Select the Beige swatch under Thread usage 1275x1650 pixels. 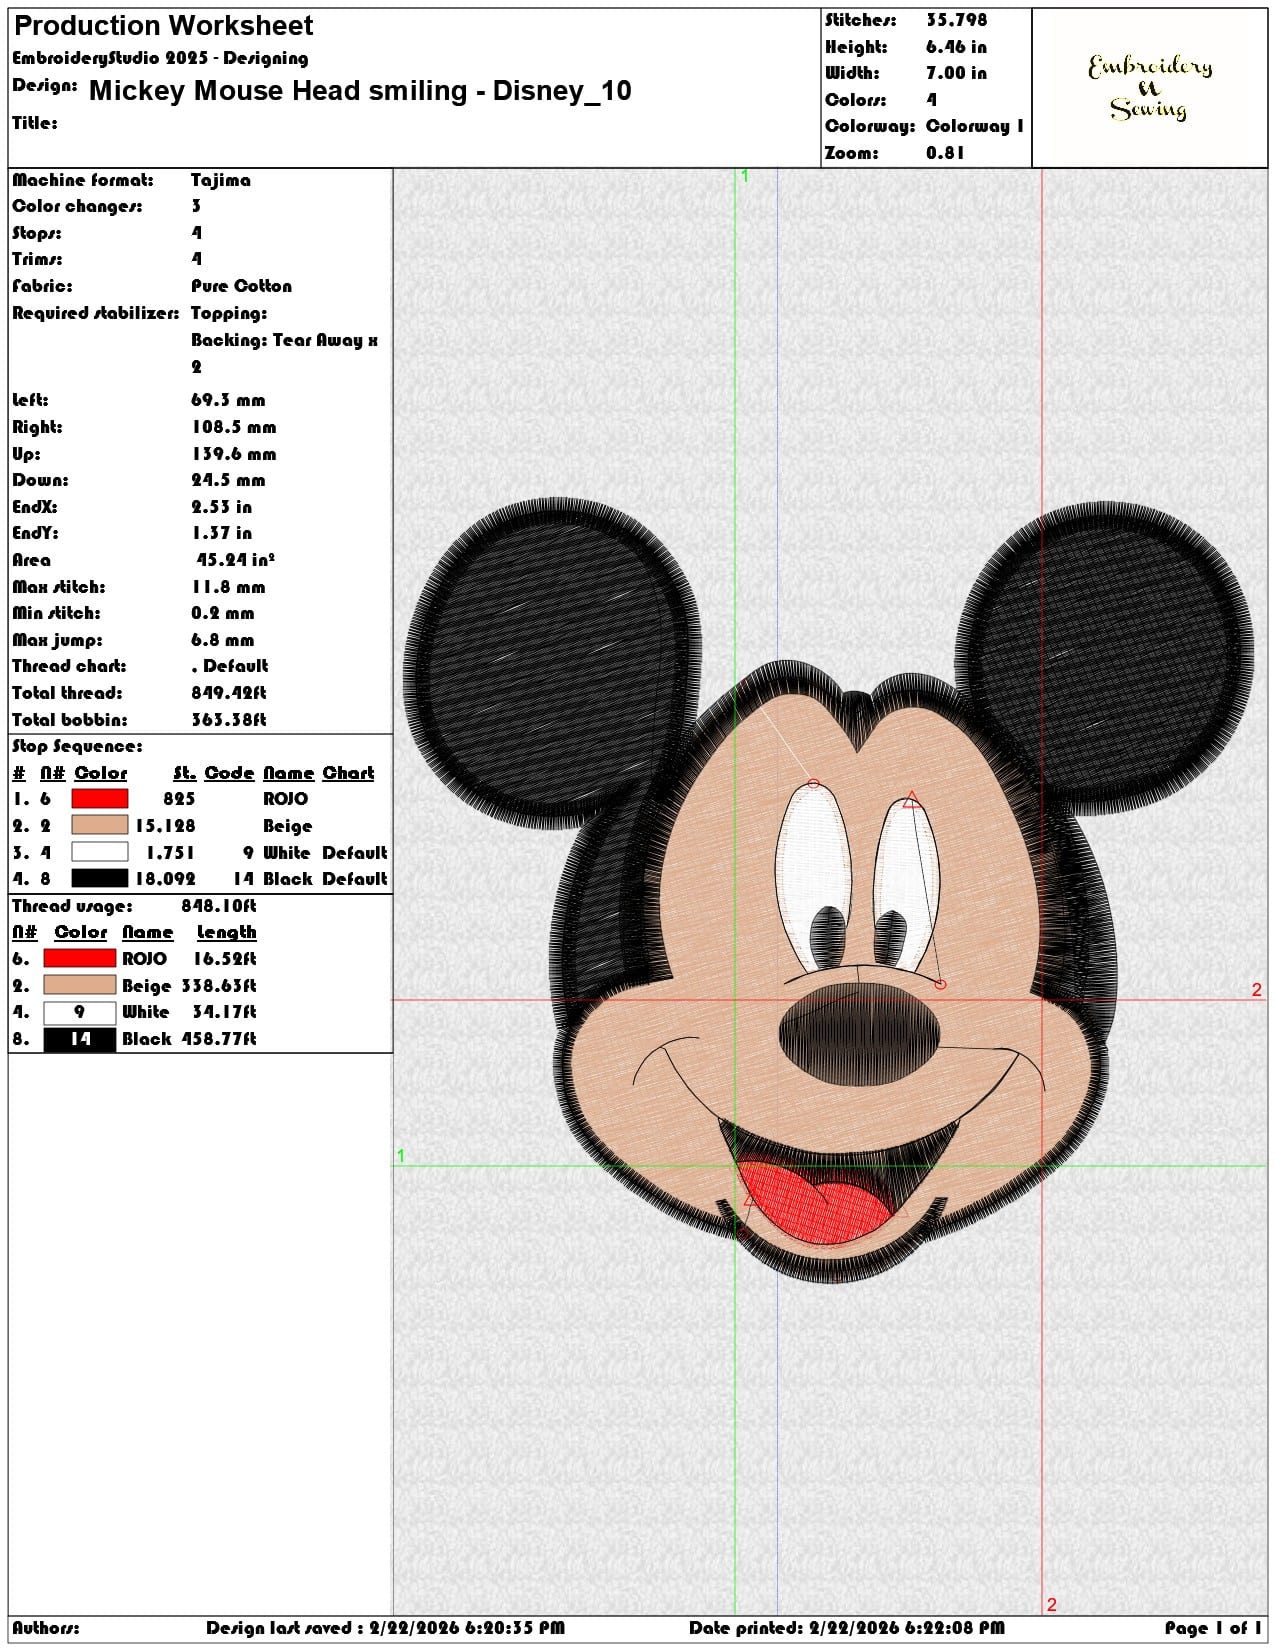(80, 985)
